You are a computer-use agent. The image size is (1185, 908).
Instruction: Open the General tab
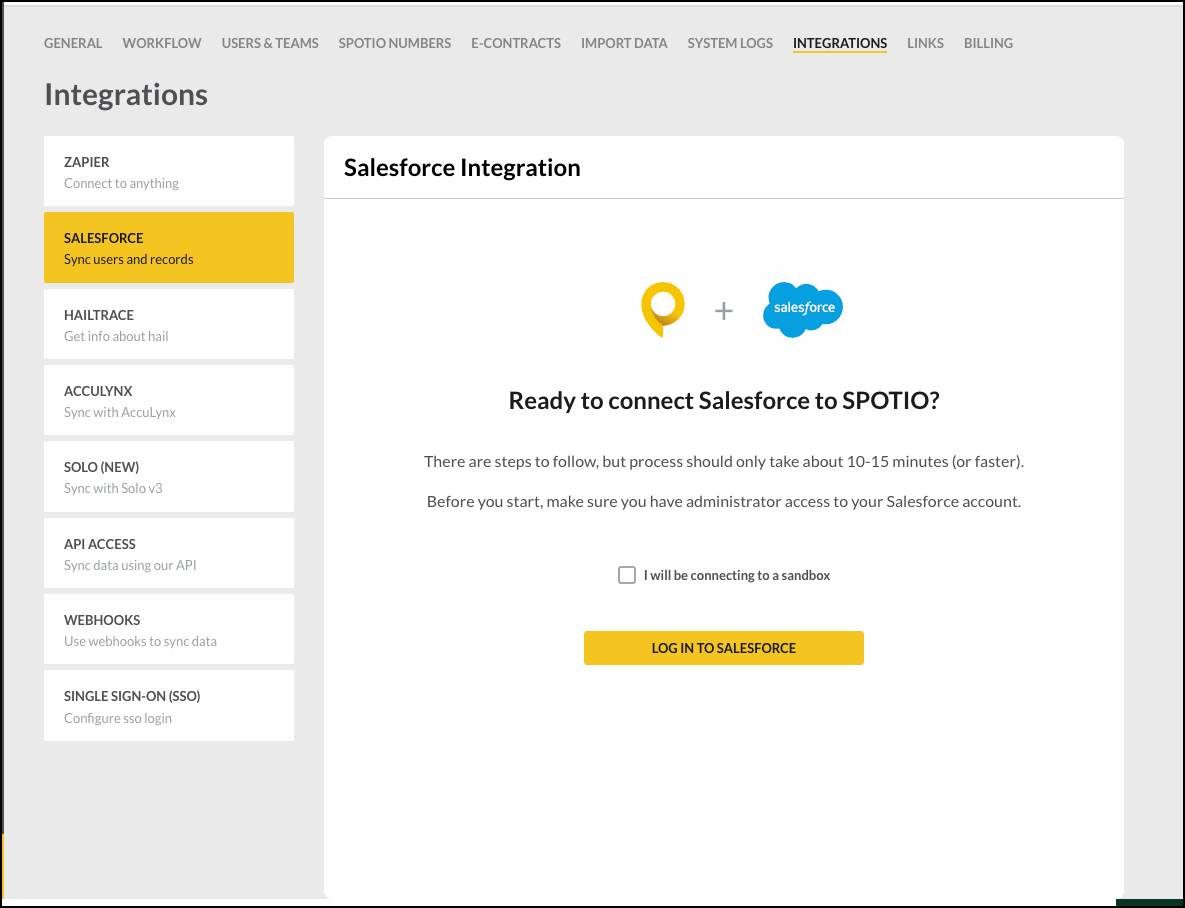(73, 43)
